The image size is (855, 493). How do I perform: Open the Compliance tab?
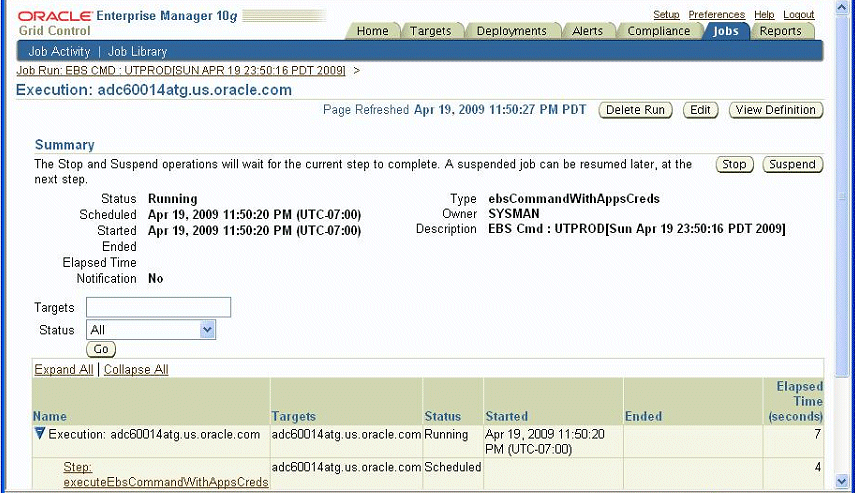pos(659,31)
